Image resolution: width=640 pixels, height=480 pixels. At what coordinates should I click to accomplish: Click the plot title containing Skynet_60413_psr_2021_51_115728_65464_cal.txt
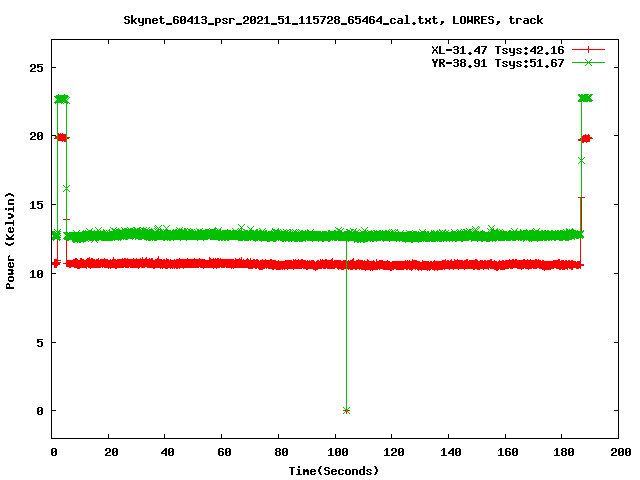tap(333, 20)
